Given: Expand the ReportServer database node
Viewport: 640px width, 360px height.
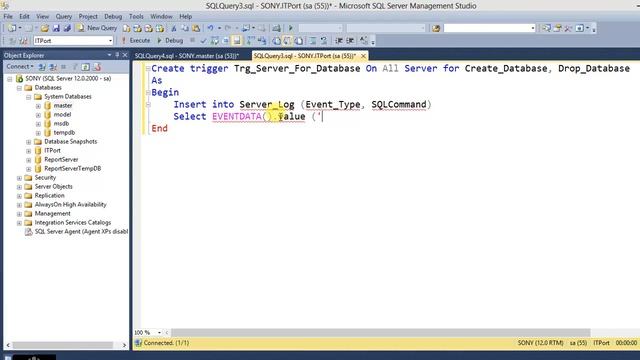Looking at the screenshot, I should pyautogui.click(x=29, y=160).
